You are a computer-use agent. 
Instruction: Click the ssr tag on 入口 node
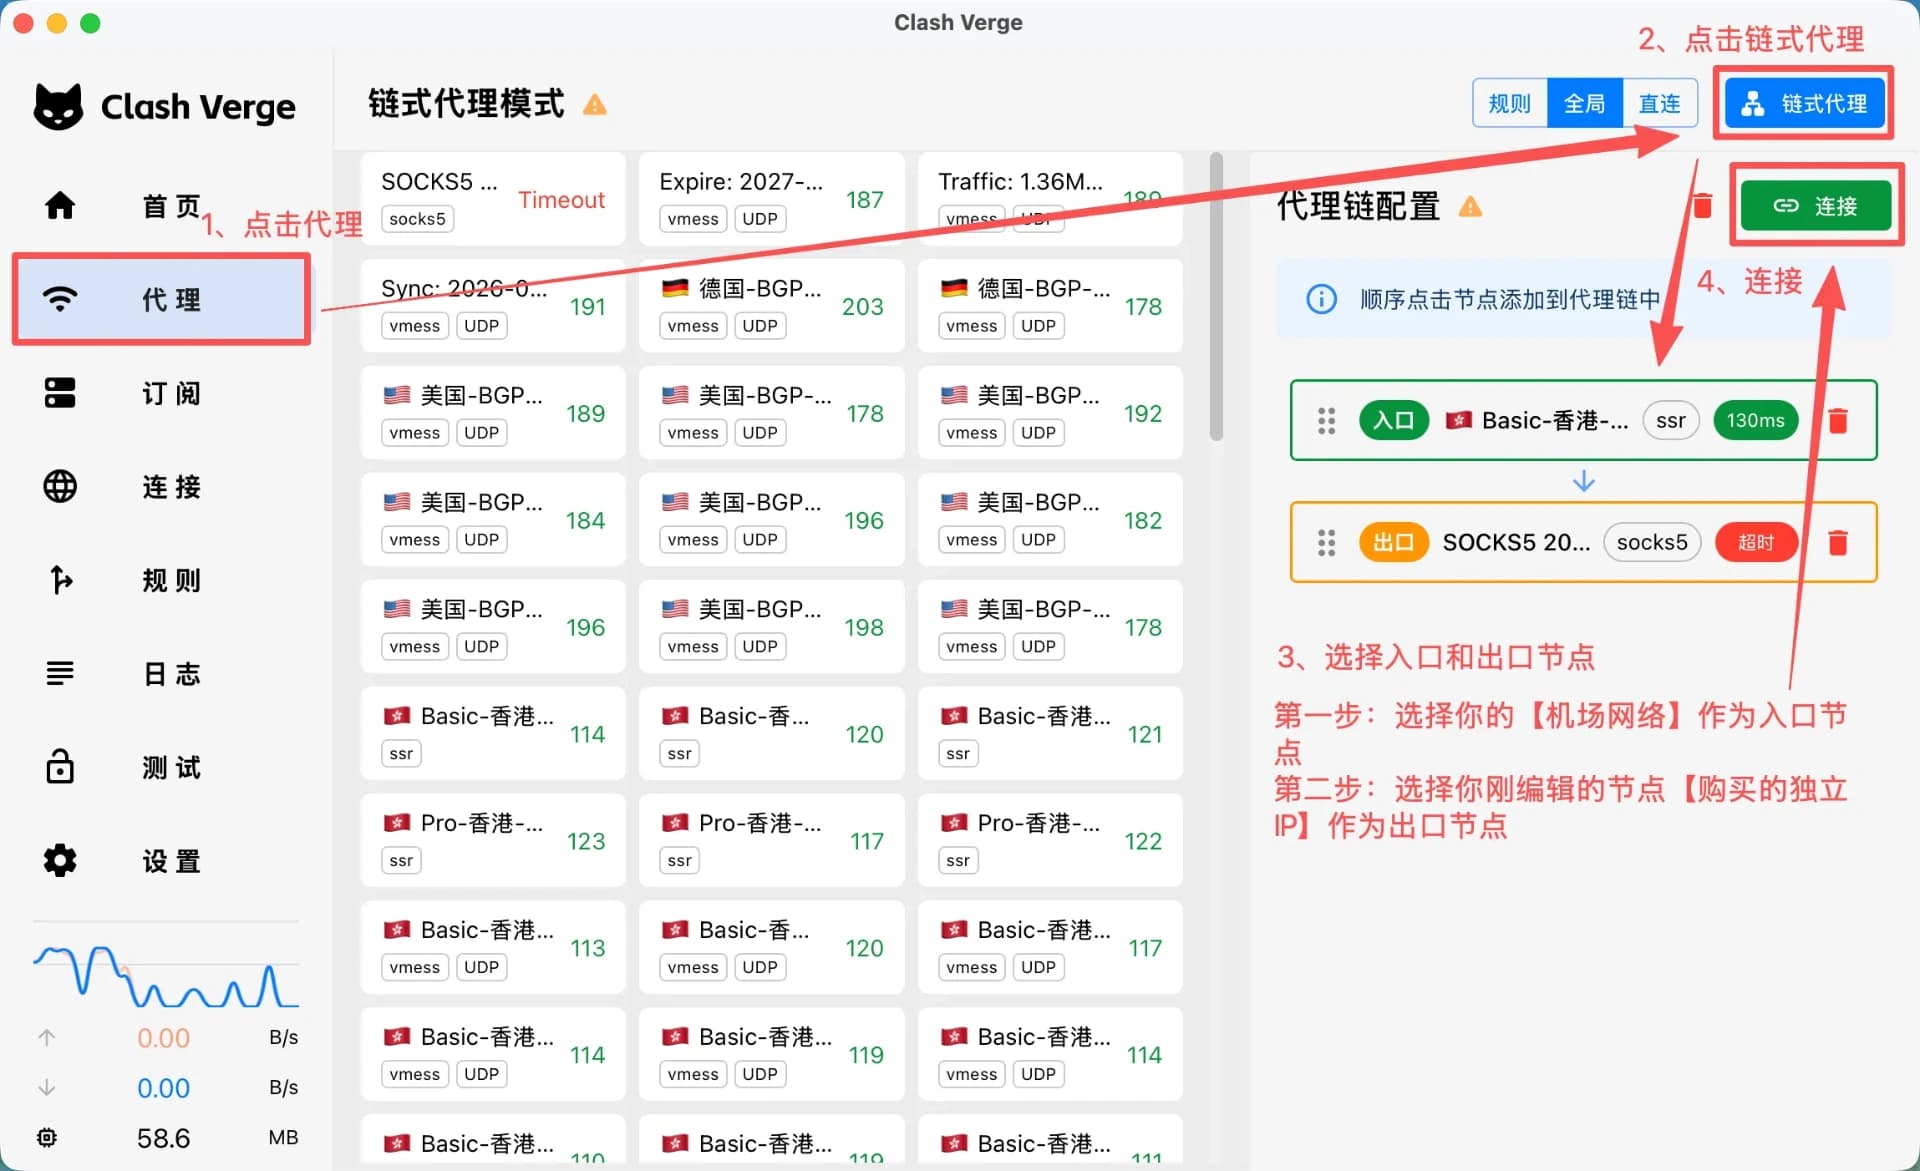pyautogui.click(x=1670, y=421)
